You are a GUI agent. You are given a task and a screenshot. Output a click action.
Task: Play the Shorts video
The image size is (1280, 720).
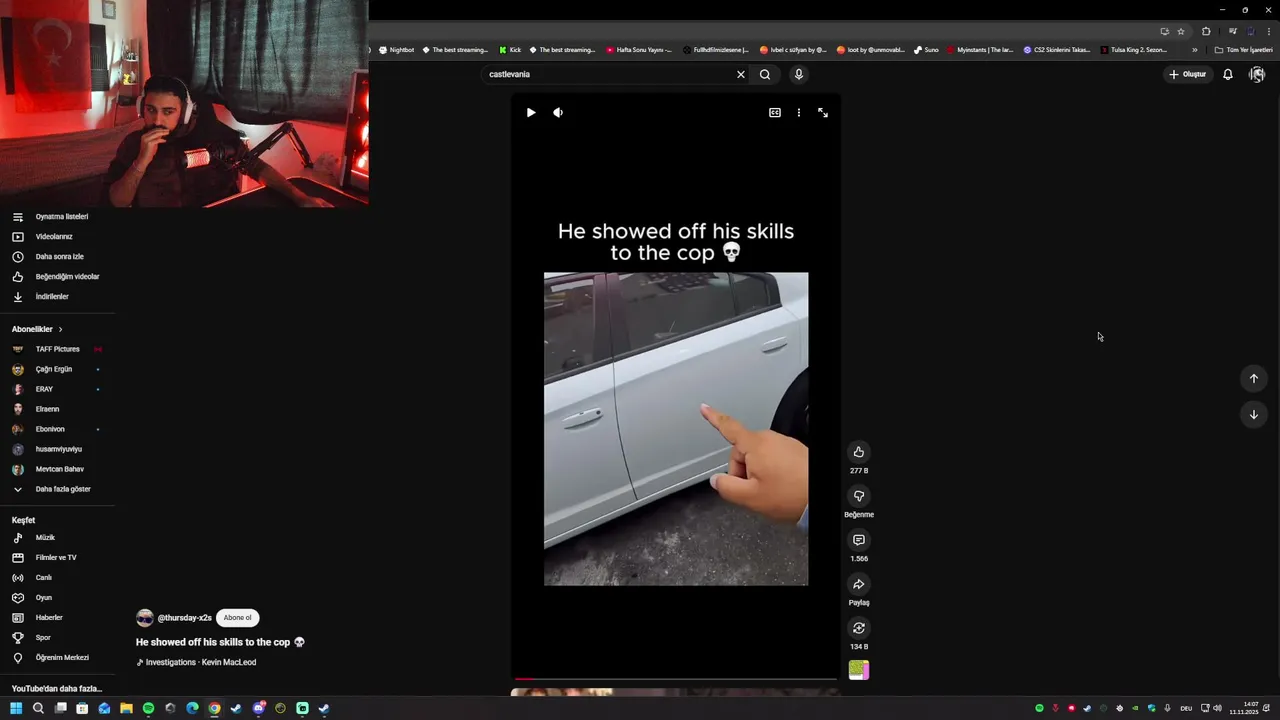point(531,113)
